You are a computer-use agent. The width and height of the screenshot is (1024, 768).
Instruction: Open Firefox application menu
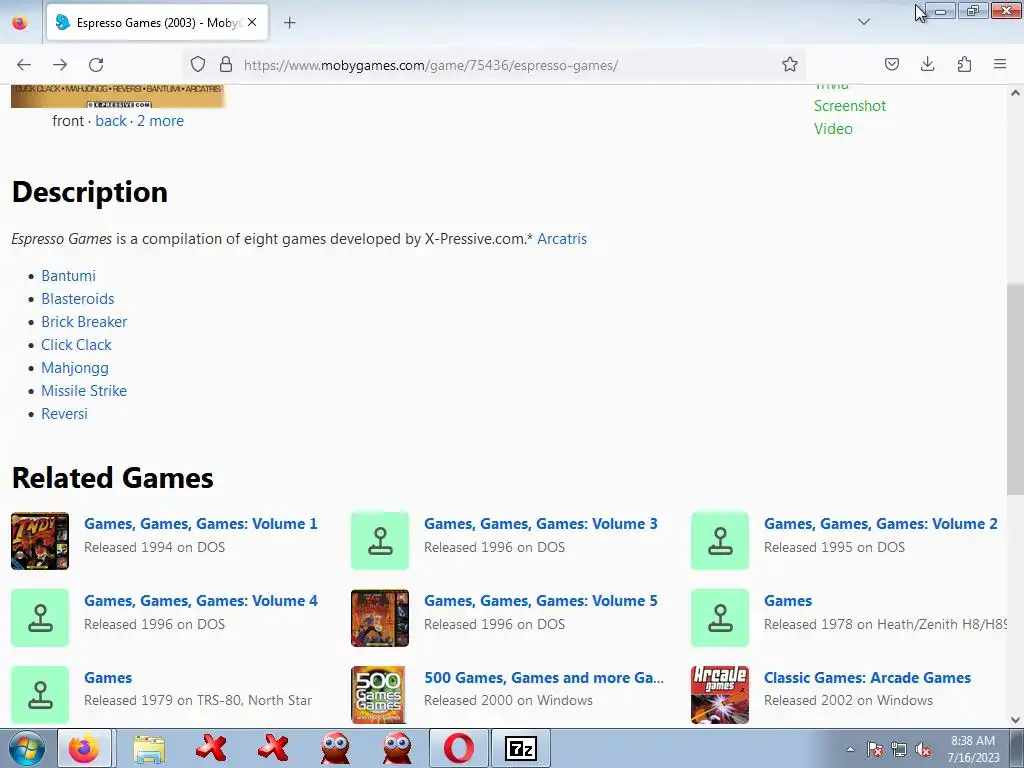[x=1000, y=64]
